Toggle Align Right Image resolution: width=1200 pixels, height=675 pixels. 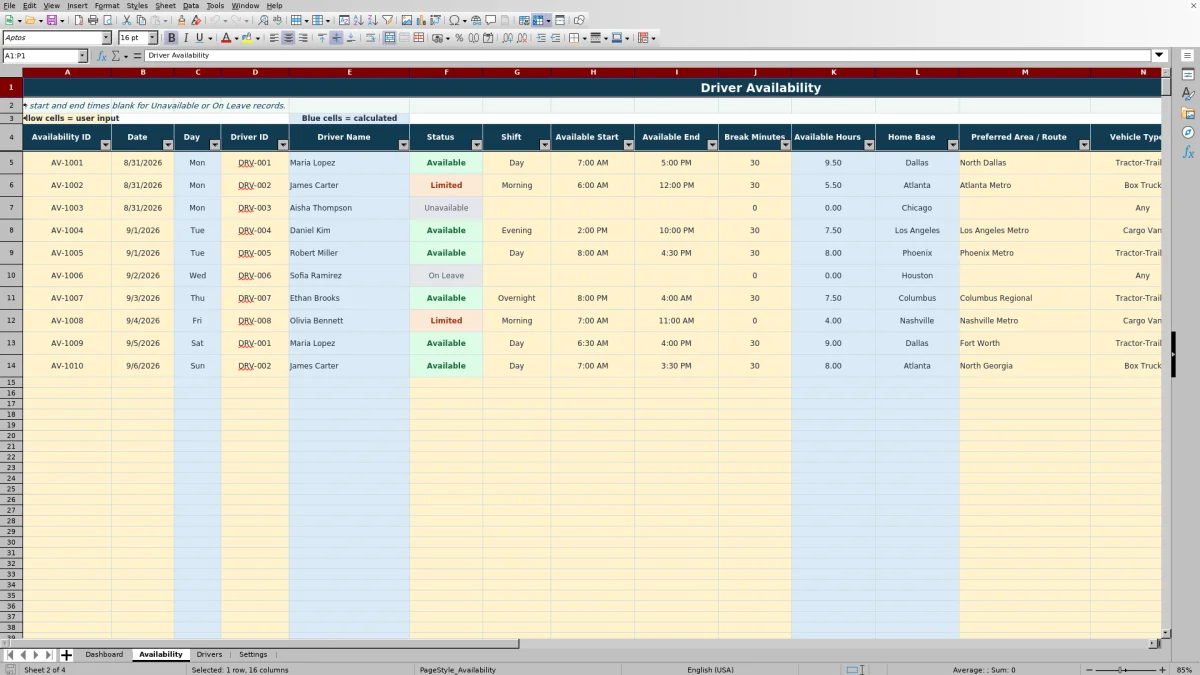(x=302, y=38)
